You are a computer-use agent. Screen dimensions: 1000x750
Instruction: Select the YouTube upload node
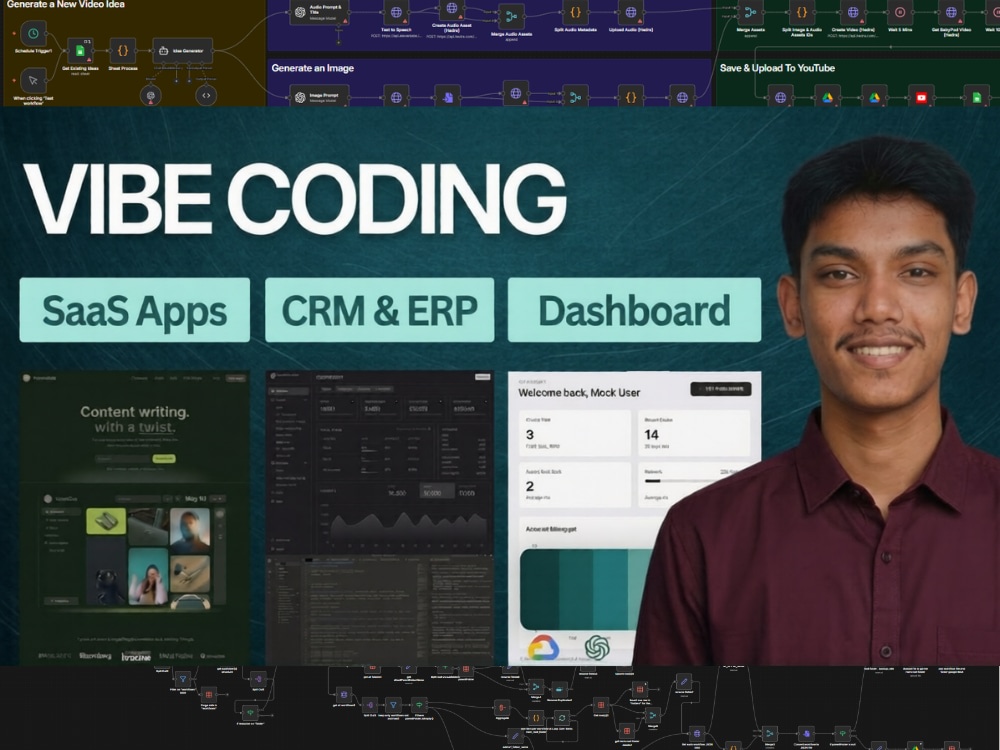[921, 97]
